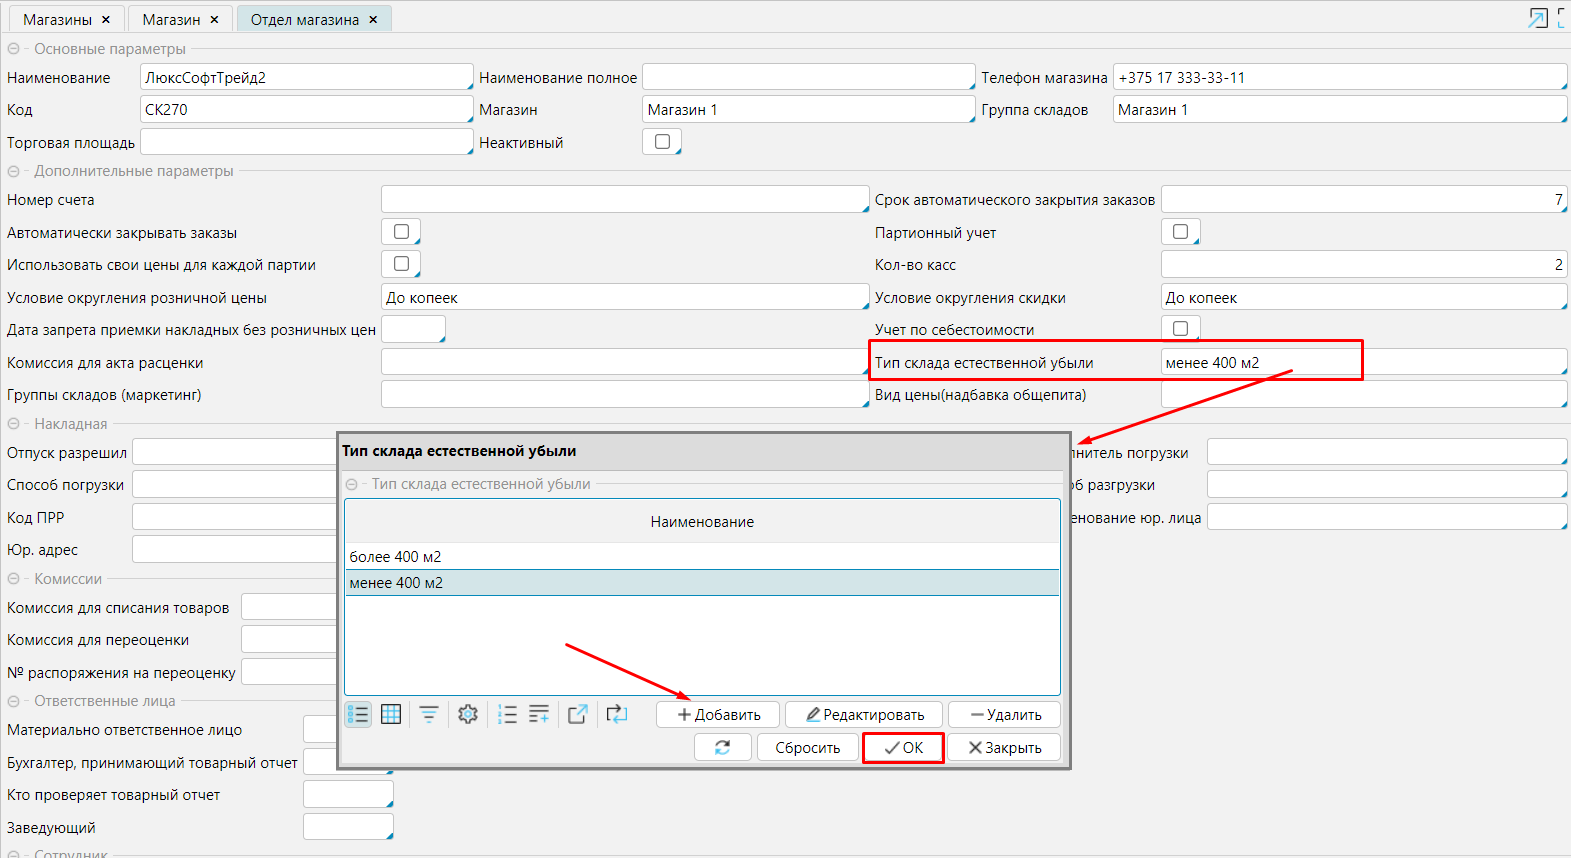The image size is (1571, 858).
Task: Toggle the Неактивный checkbox
Action: coord(662,142)
